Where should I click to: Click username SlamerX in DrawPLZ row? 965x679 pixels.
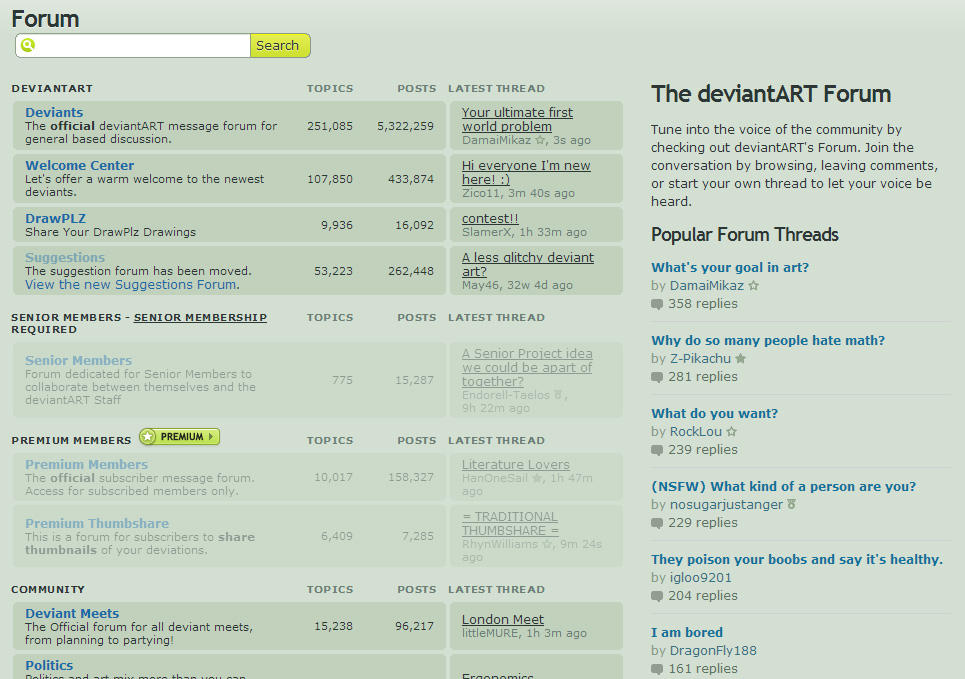486,232
